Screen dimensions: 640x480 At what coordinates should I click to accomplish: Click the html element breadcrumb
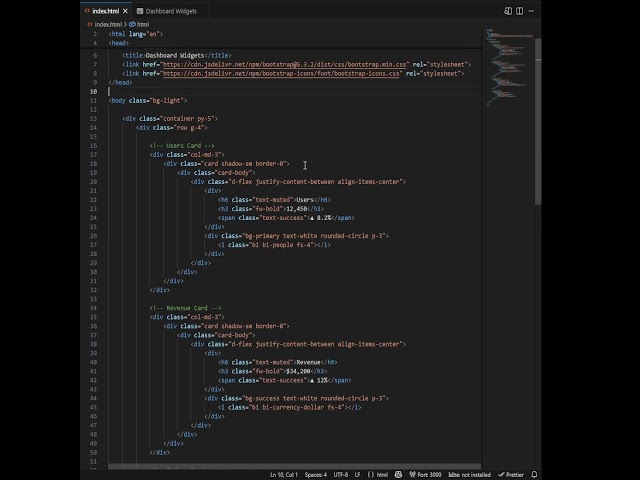tap(141, 24)
